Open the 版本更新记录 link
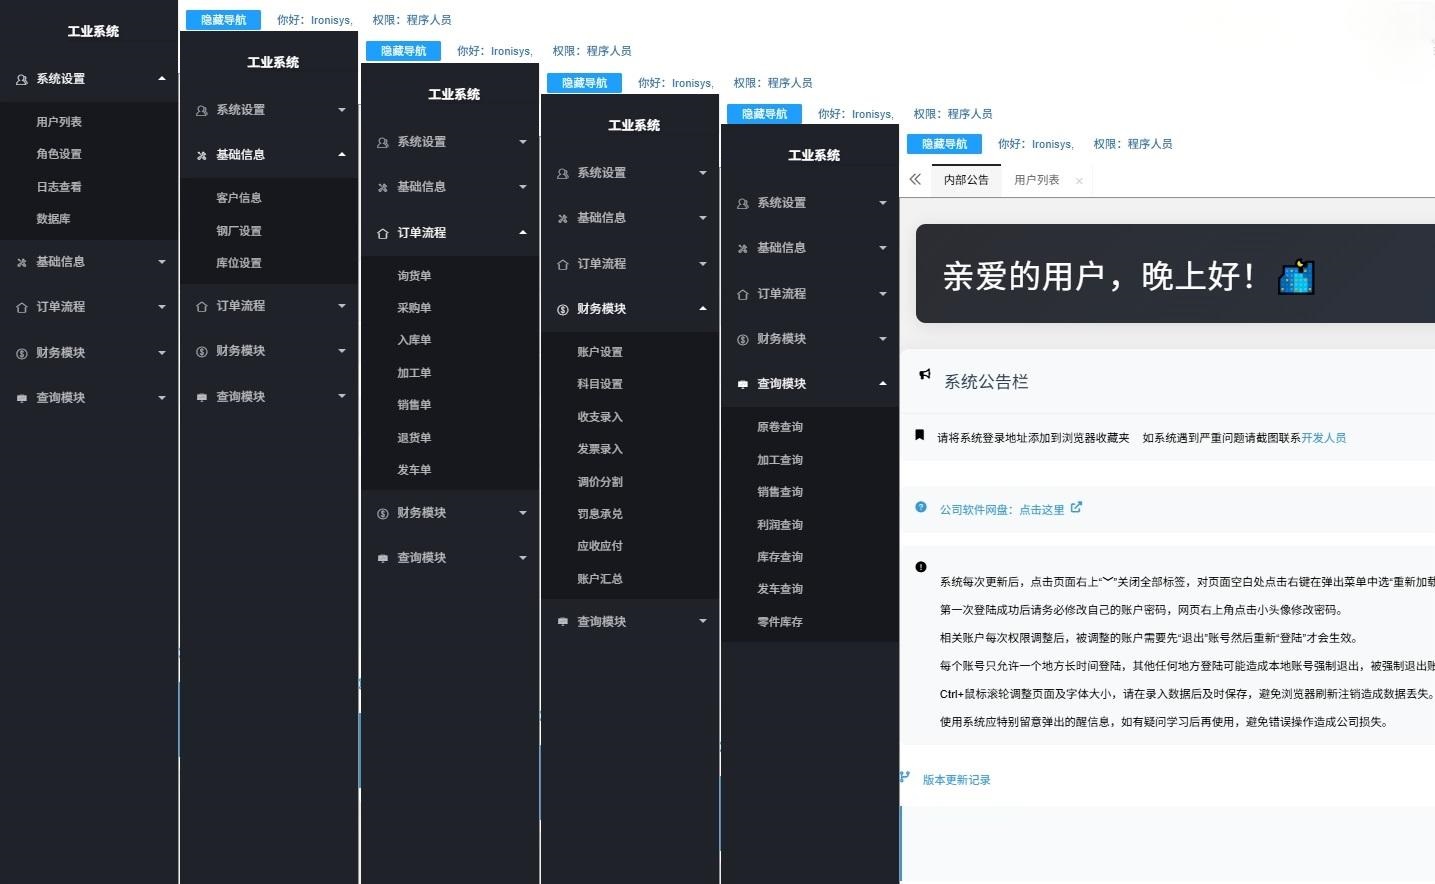The width and height of the screenshot is (1435, 884). [956, 780]
